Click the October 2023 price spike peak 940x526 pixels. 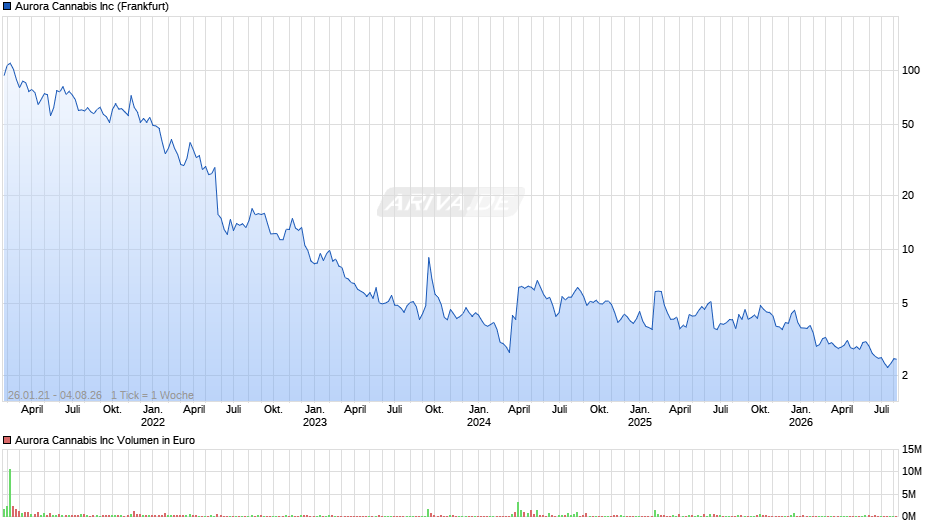click(x=429, y=258)
